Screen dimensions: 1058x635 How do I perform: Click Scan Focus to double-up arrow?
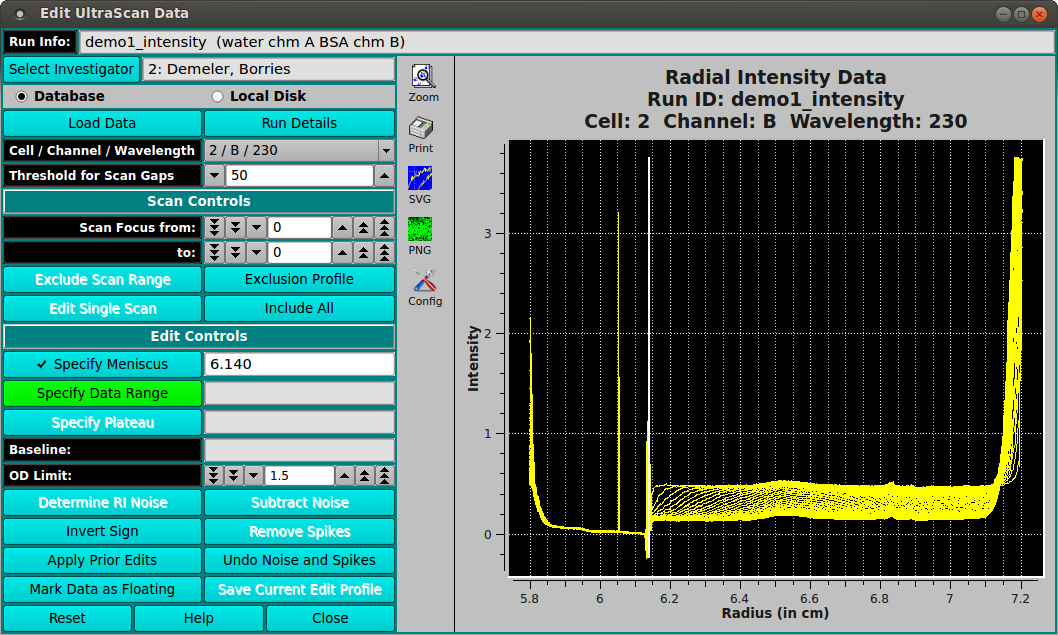(x=363, y=252)
